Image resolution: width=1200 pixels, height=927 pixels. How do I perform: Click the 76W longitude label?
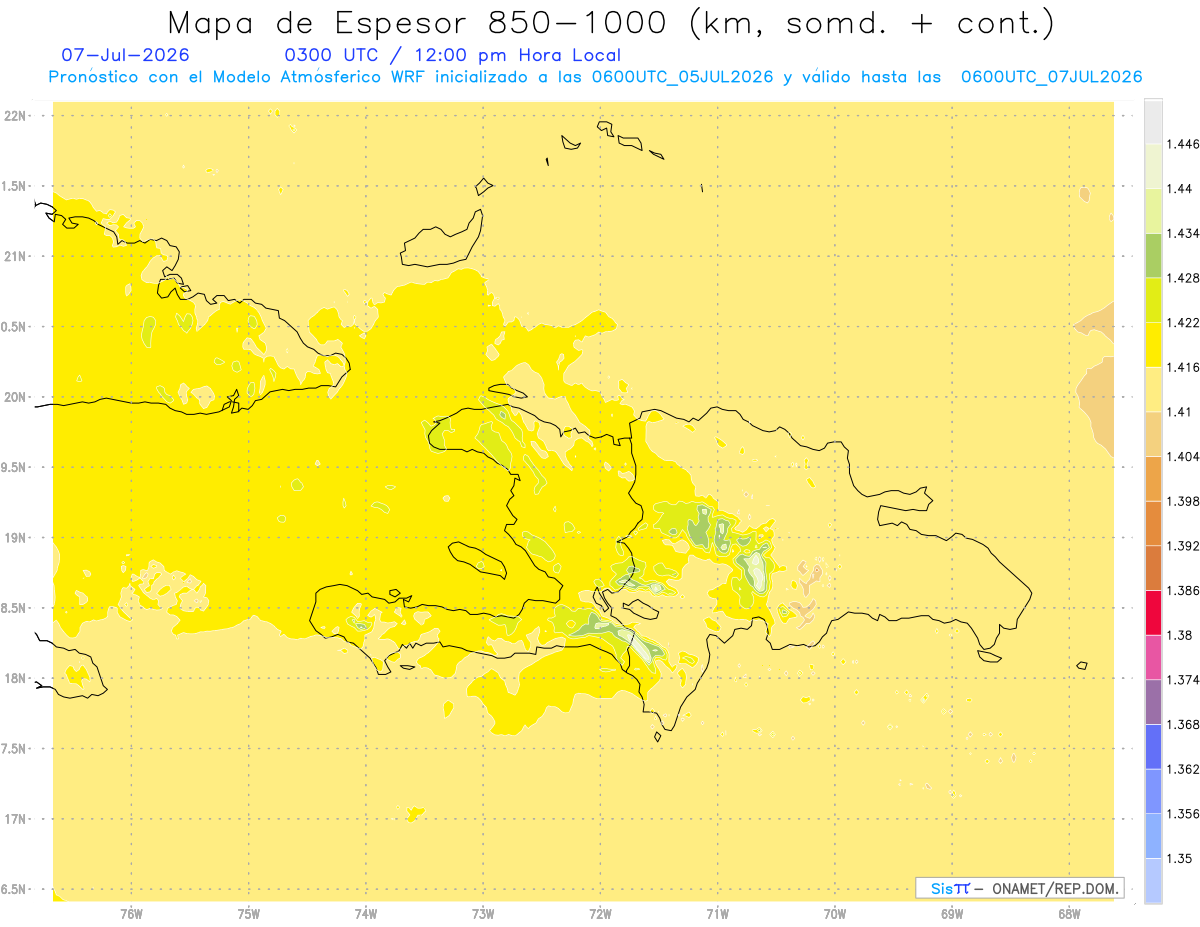point(131,914)
